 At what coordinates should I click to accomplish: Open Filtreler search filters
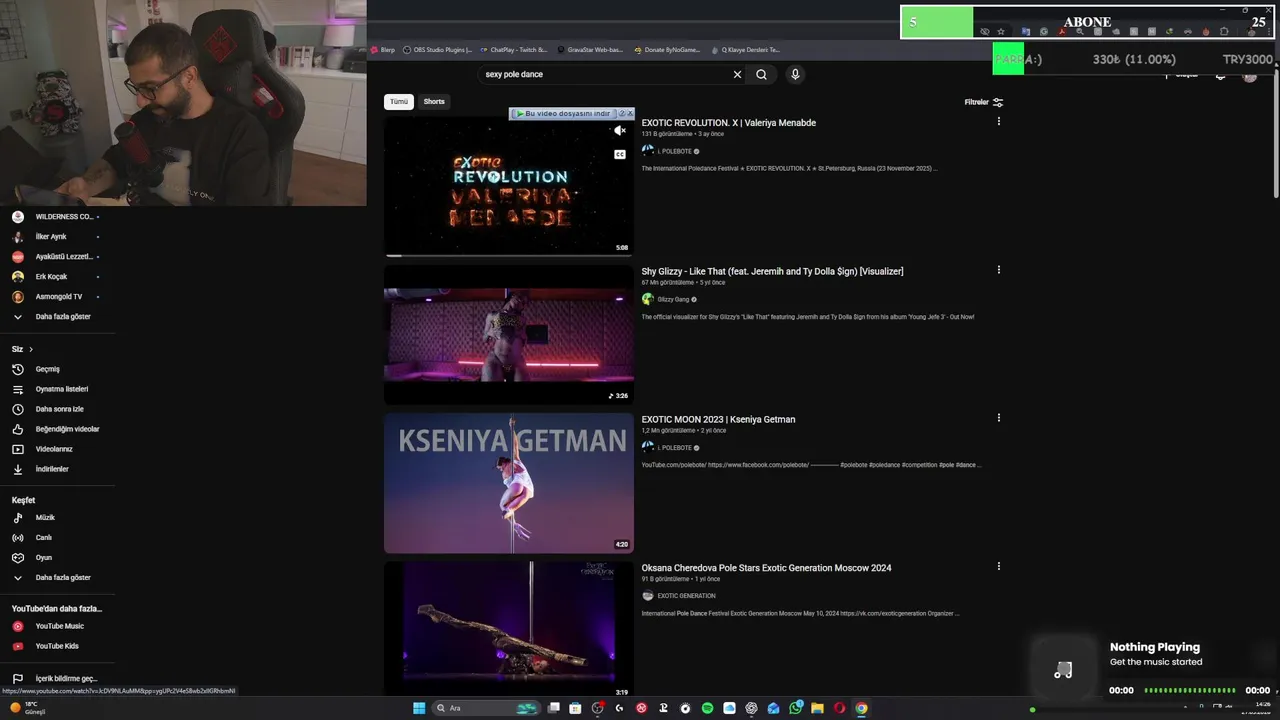983,102
